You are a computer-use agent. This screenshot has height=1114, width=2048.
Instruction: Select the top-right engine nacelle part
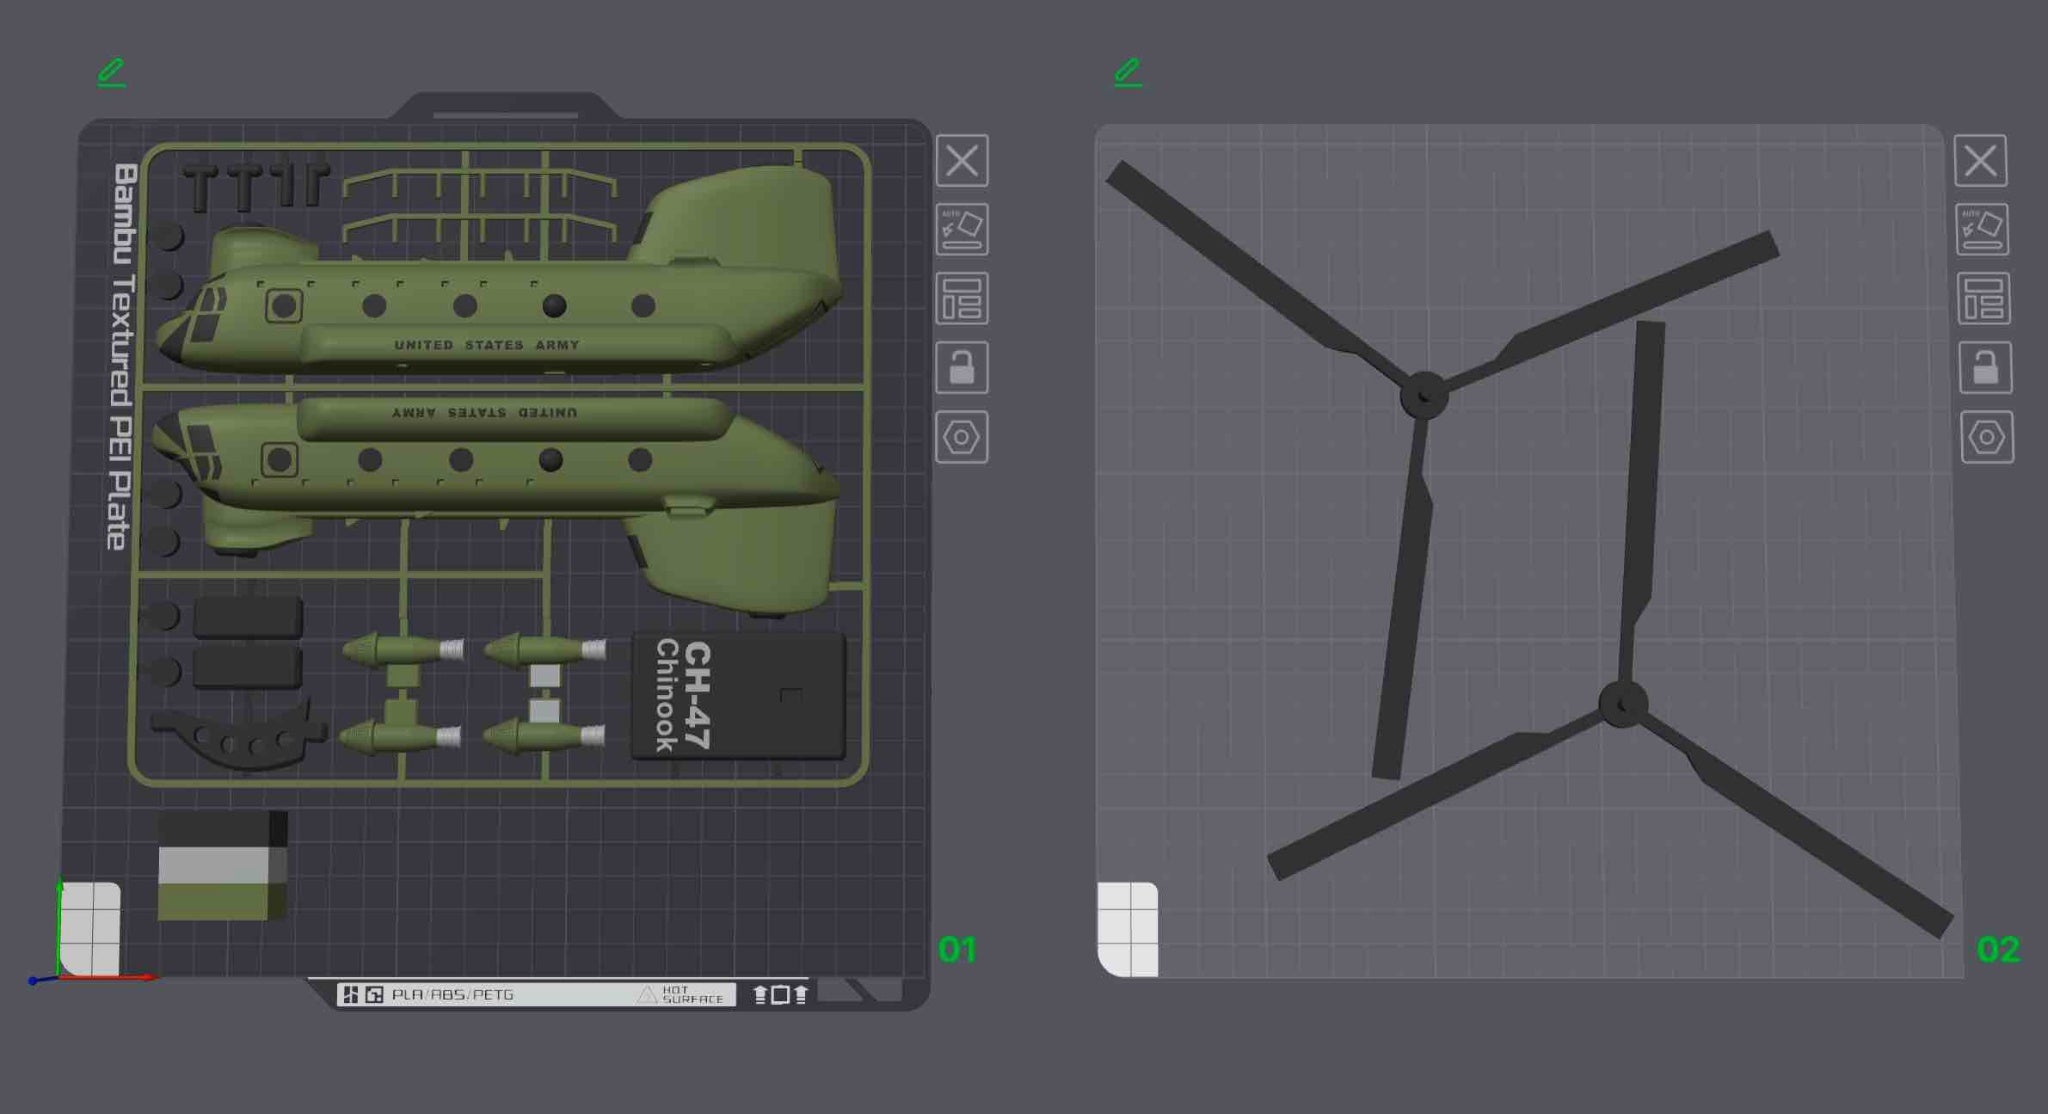[545, 650]
